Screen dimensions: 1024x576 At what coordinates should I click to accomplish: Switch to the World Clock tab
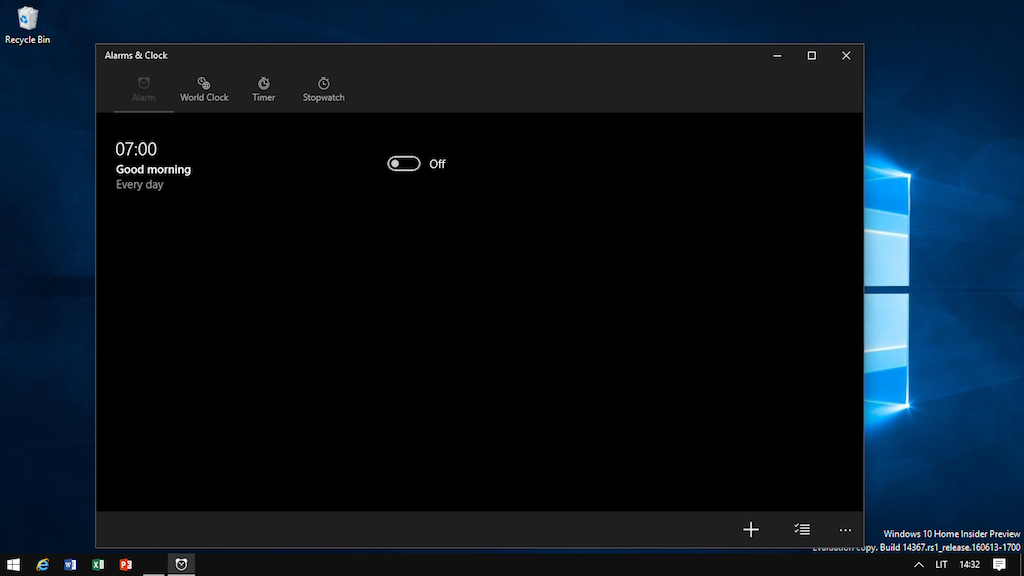point(204,89)
